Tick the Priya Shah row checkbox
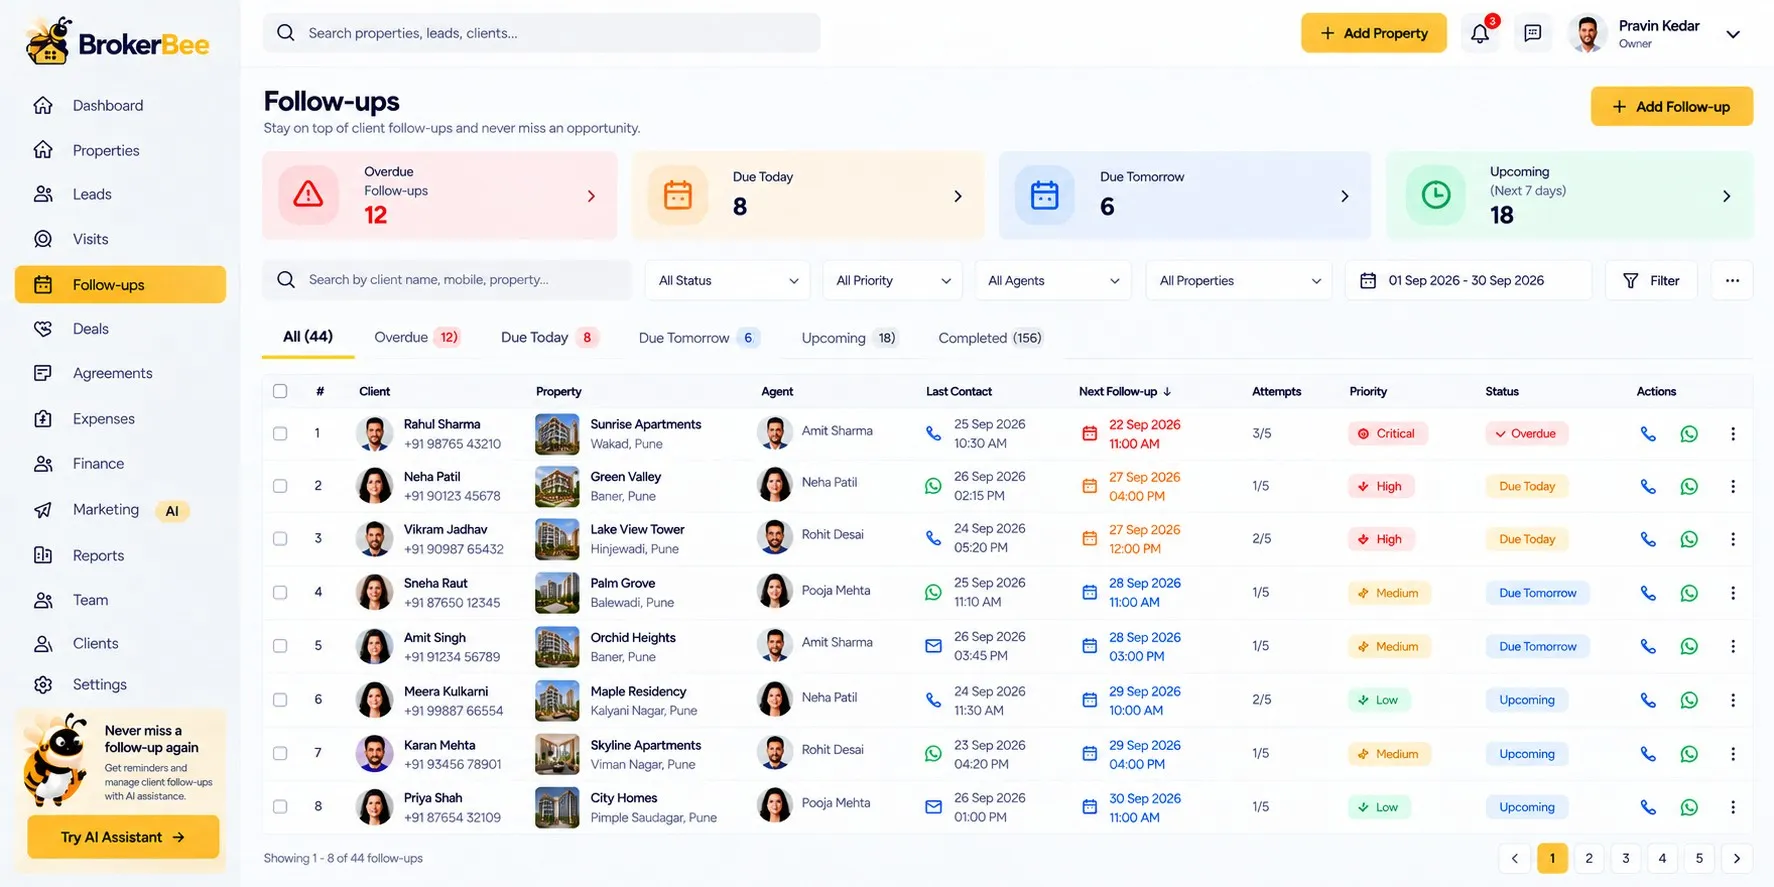Image resolution: width=1774 pixels, height=887 pixels. 280,806
